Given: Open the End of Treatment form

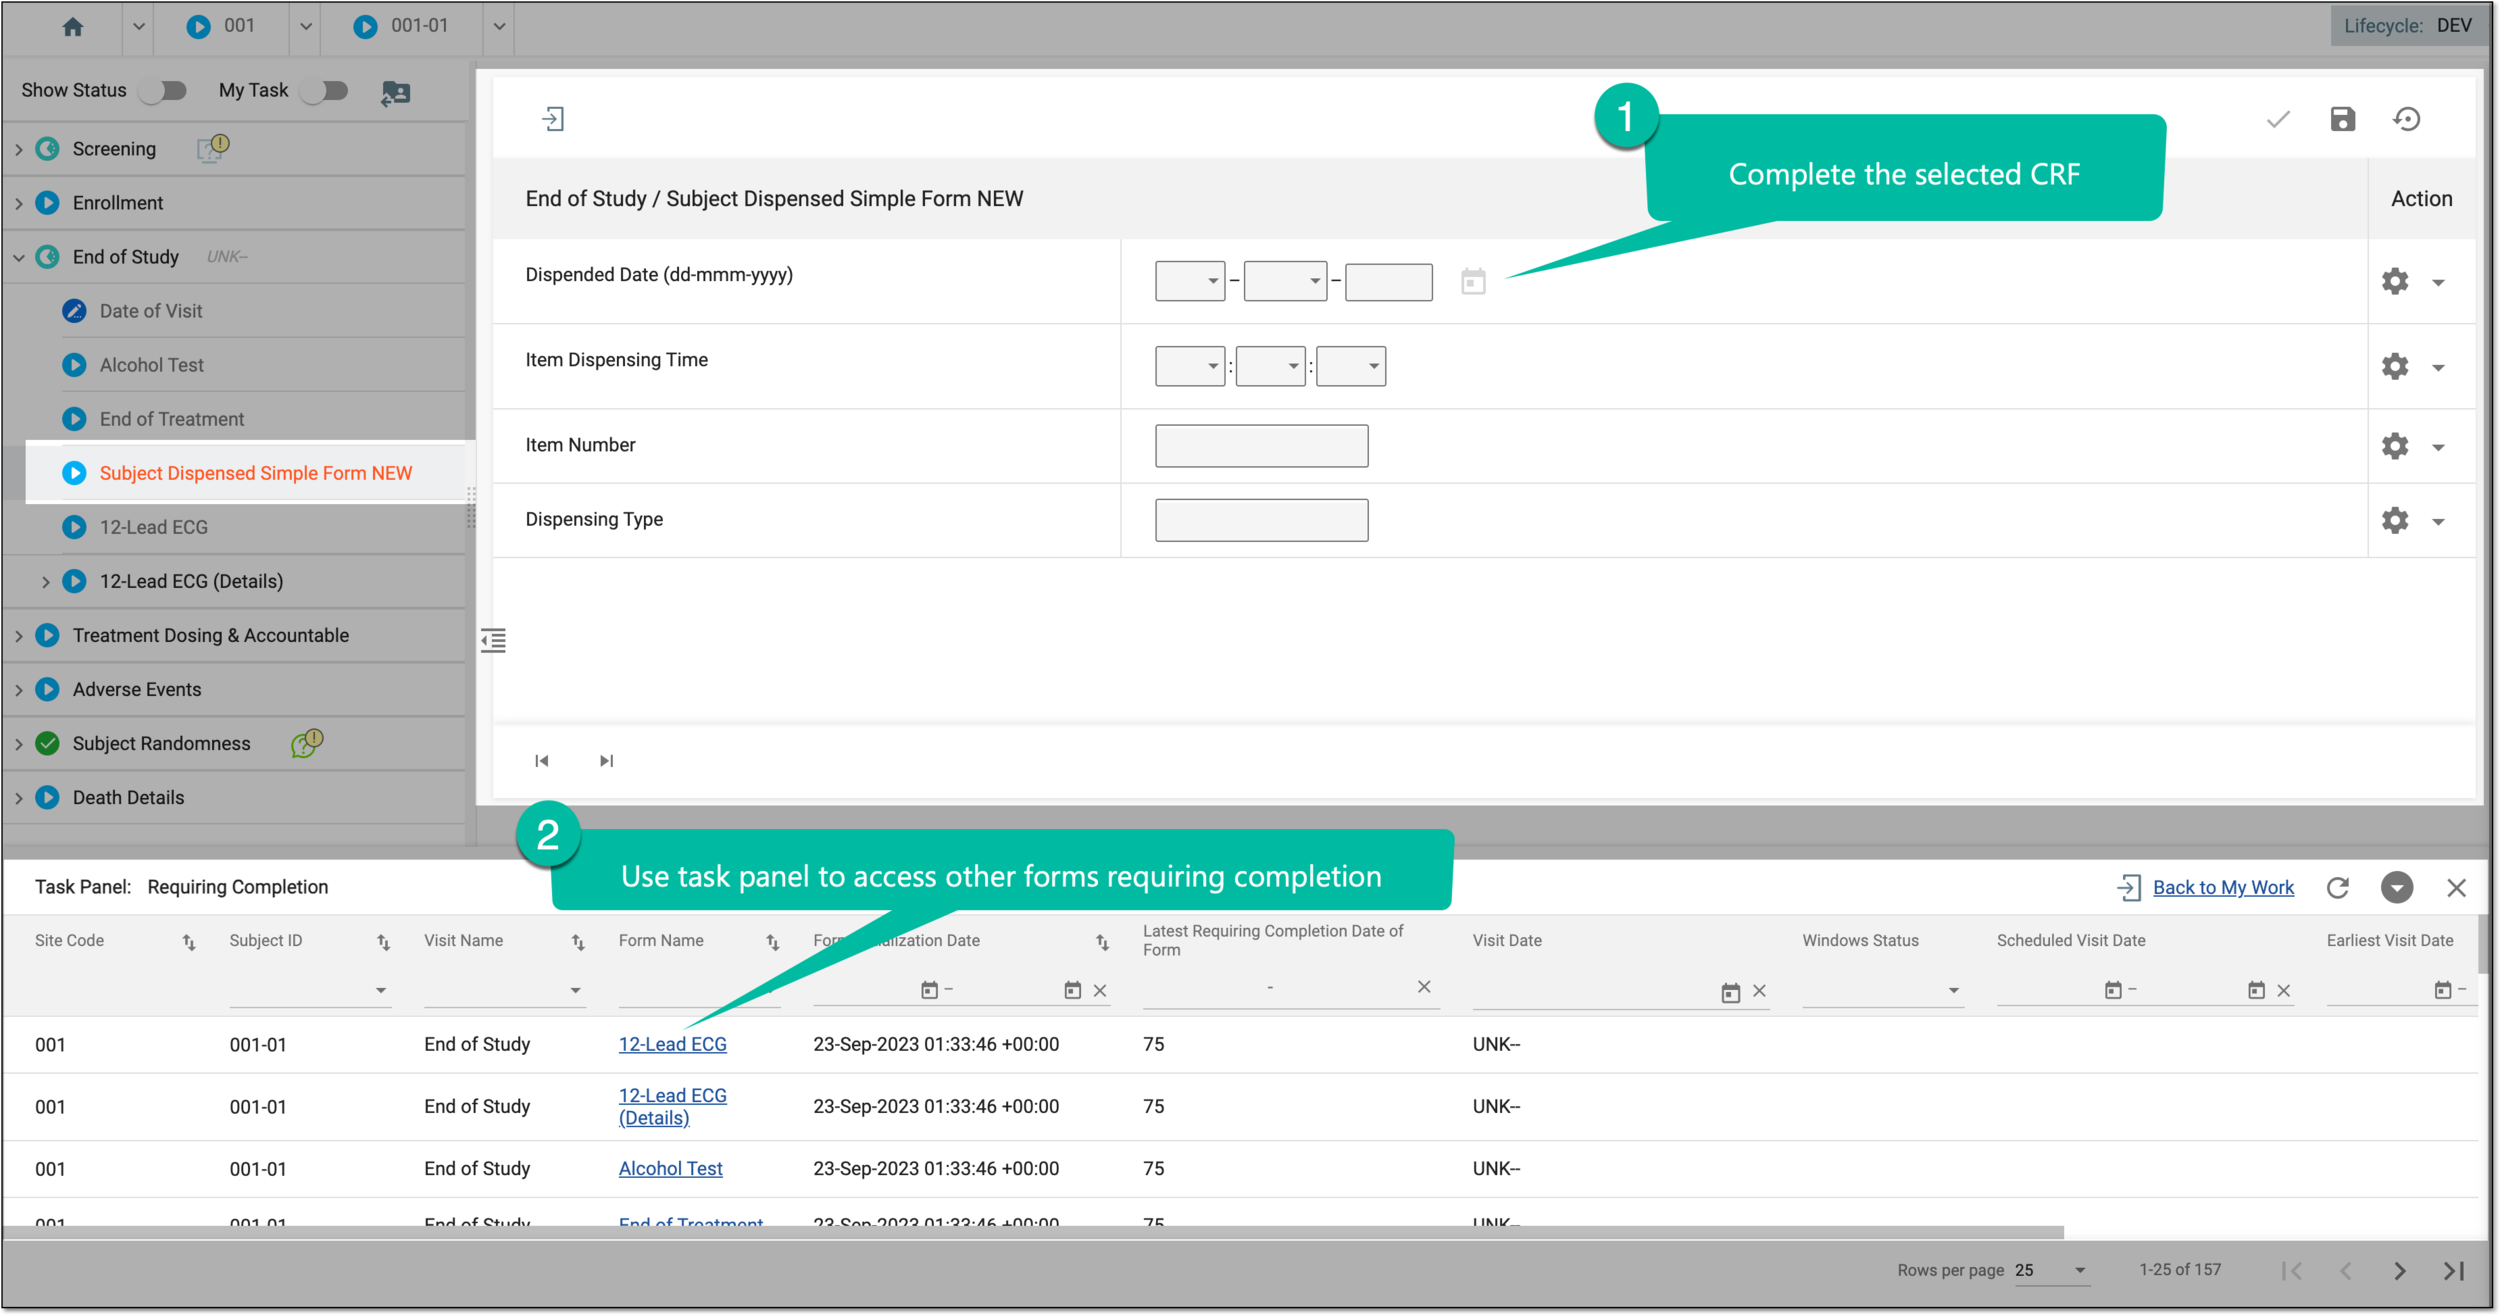Looking at the screenshot, I should click(x=171, y=419).
